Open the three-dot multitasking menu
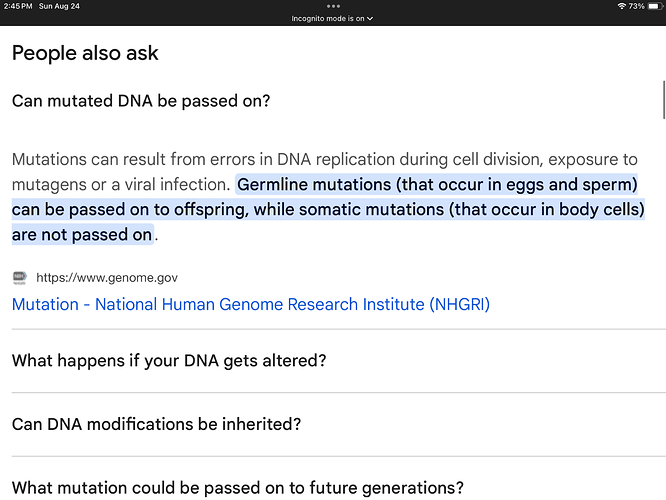This screenshot has width=666, height=500. tap(333, 6)
